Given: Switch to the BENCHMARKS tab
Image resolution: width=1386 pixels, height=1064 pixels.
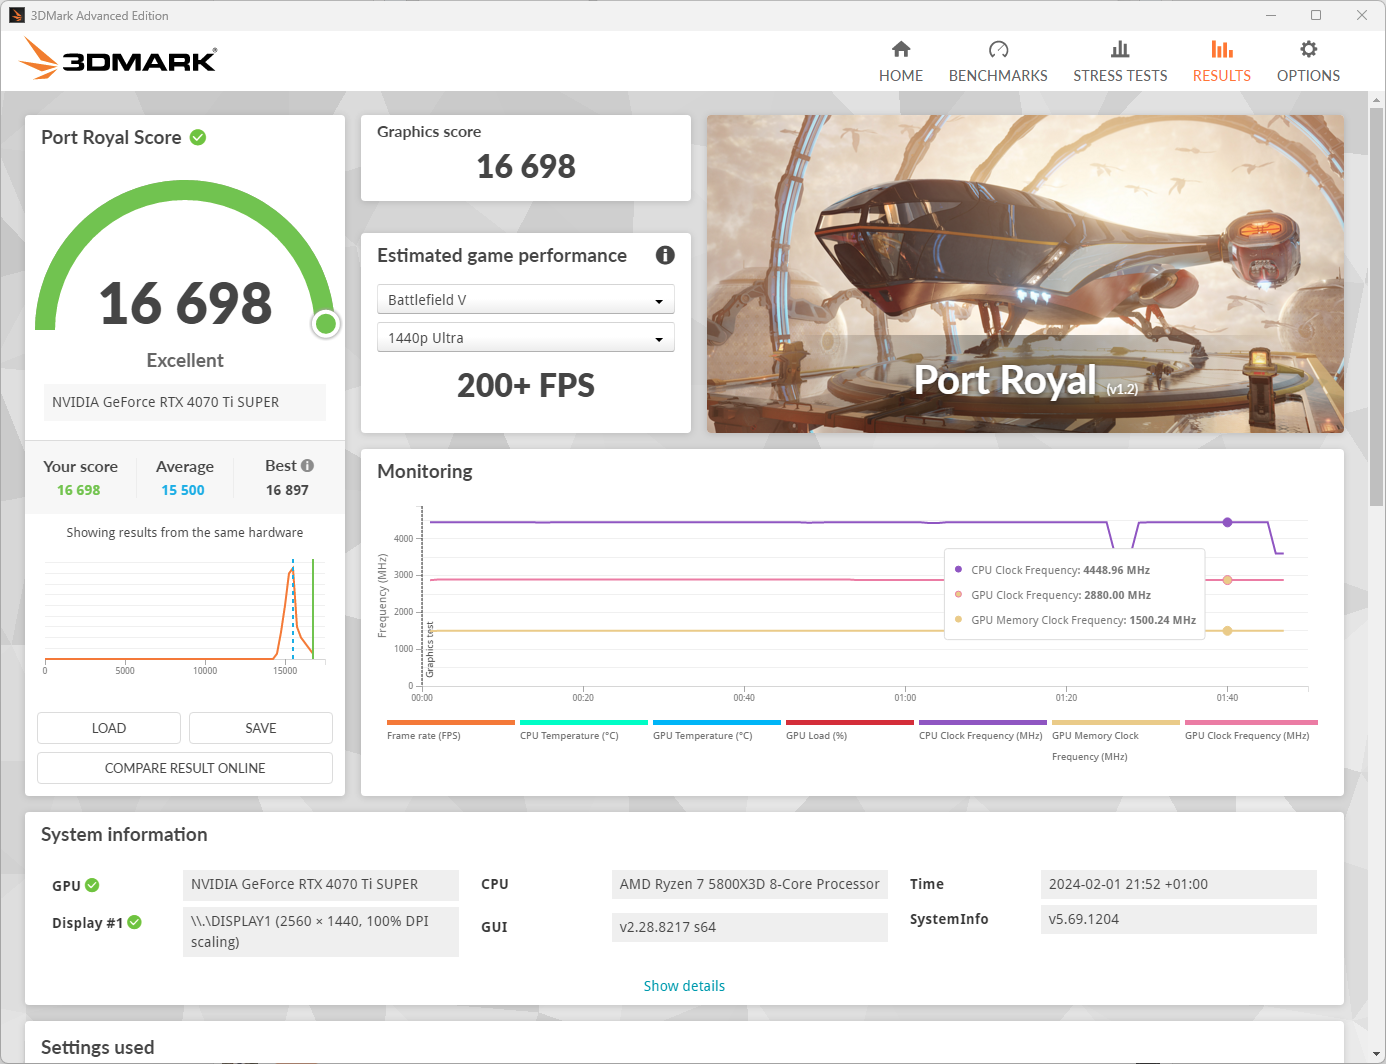Looking at the screenshot, I should tap(998, 62).
